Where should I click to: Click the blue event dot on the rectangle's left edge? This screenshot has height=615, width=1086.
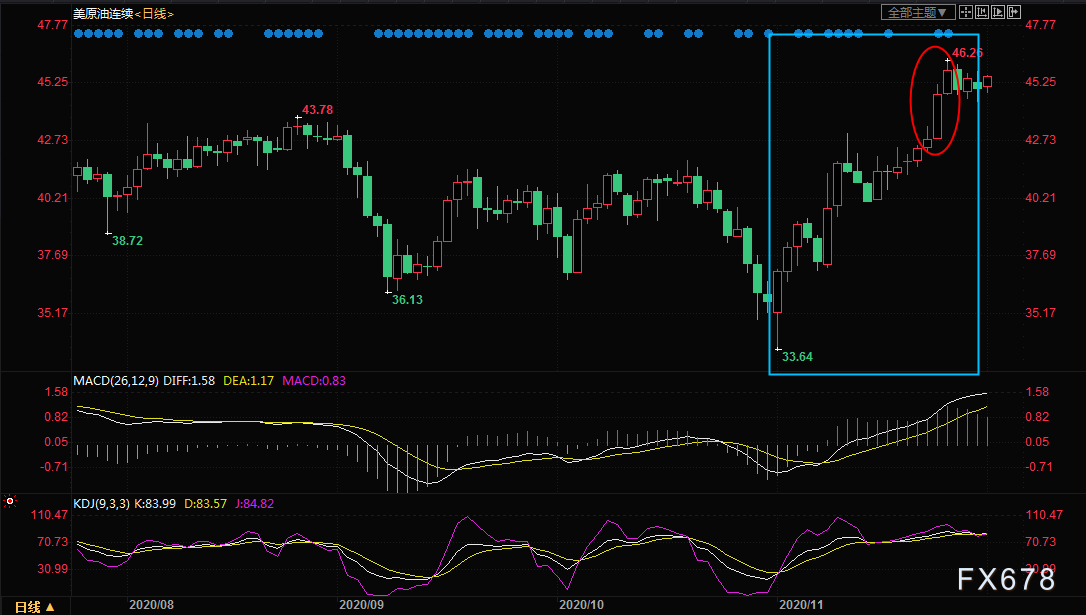(x=769, y=33)
